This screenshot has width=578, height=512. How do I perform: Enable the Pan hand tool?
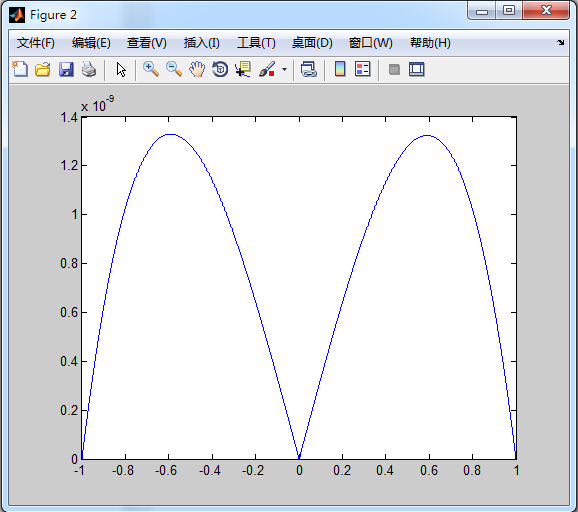197,69
